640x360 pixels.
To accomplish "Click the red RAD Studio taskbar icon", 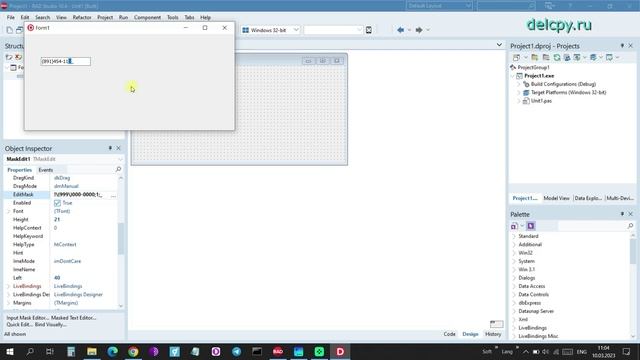I will point(278,351).
